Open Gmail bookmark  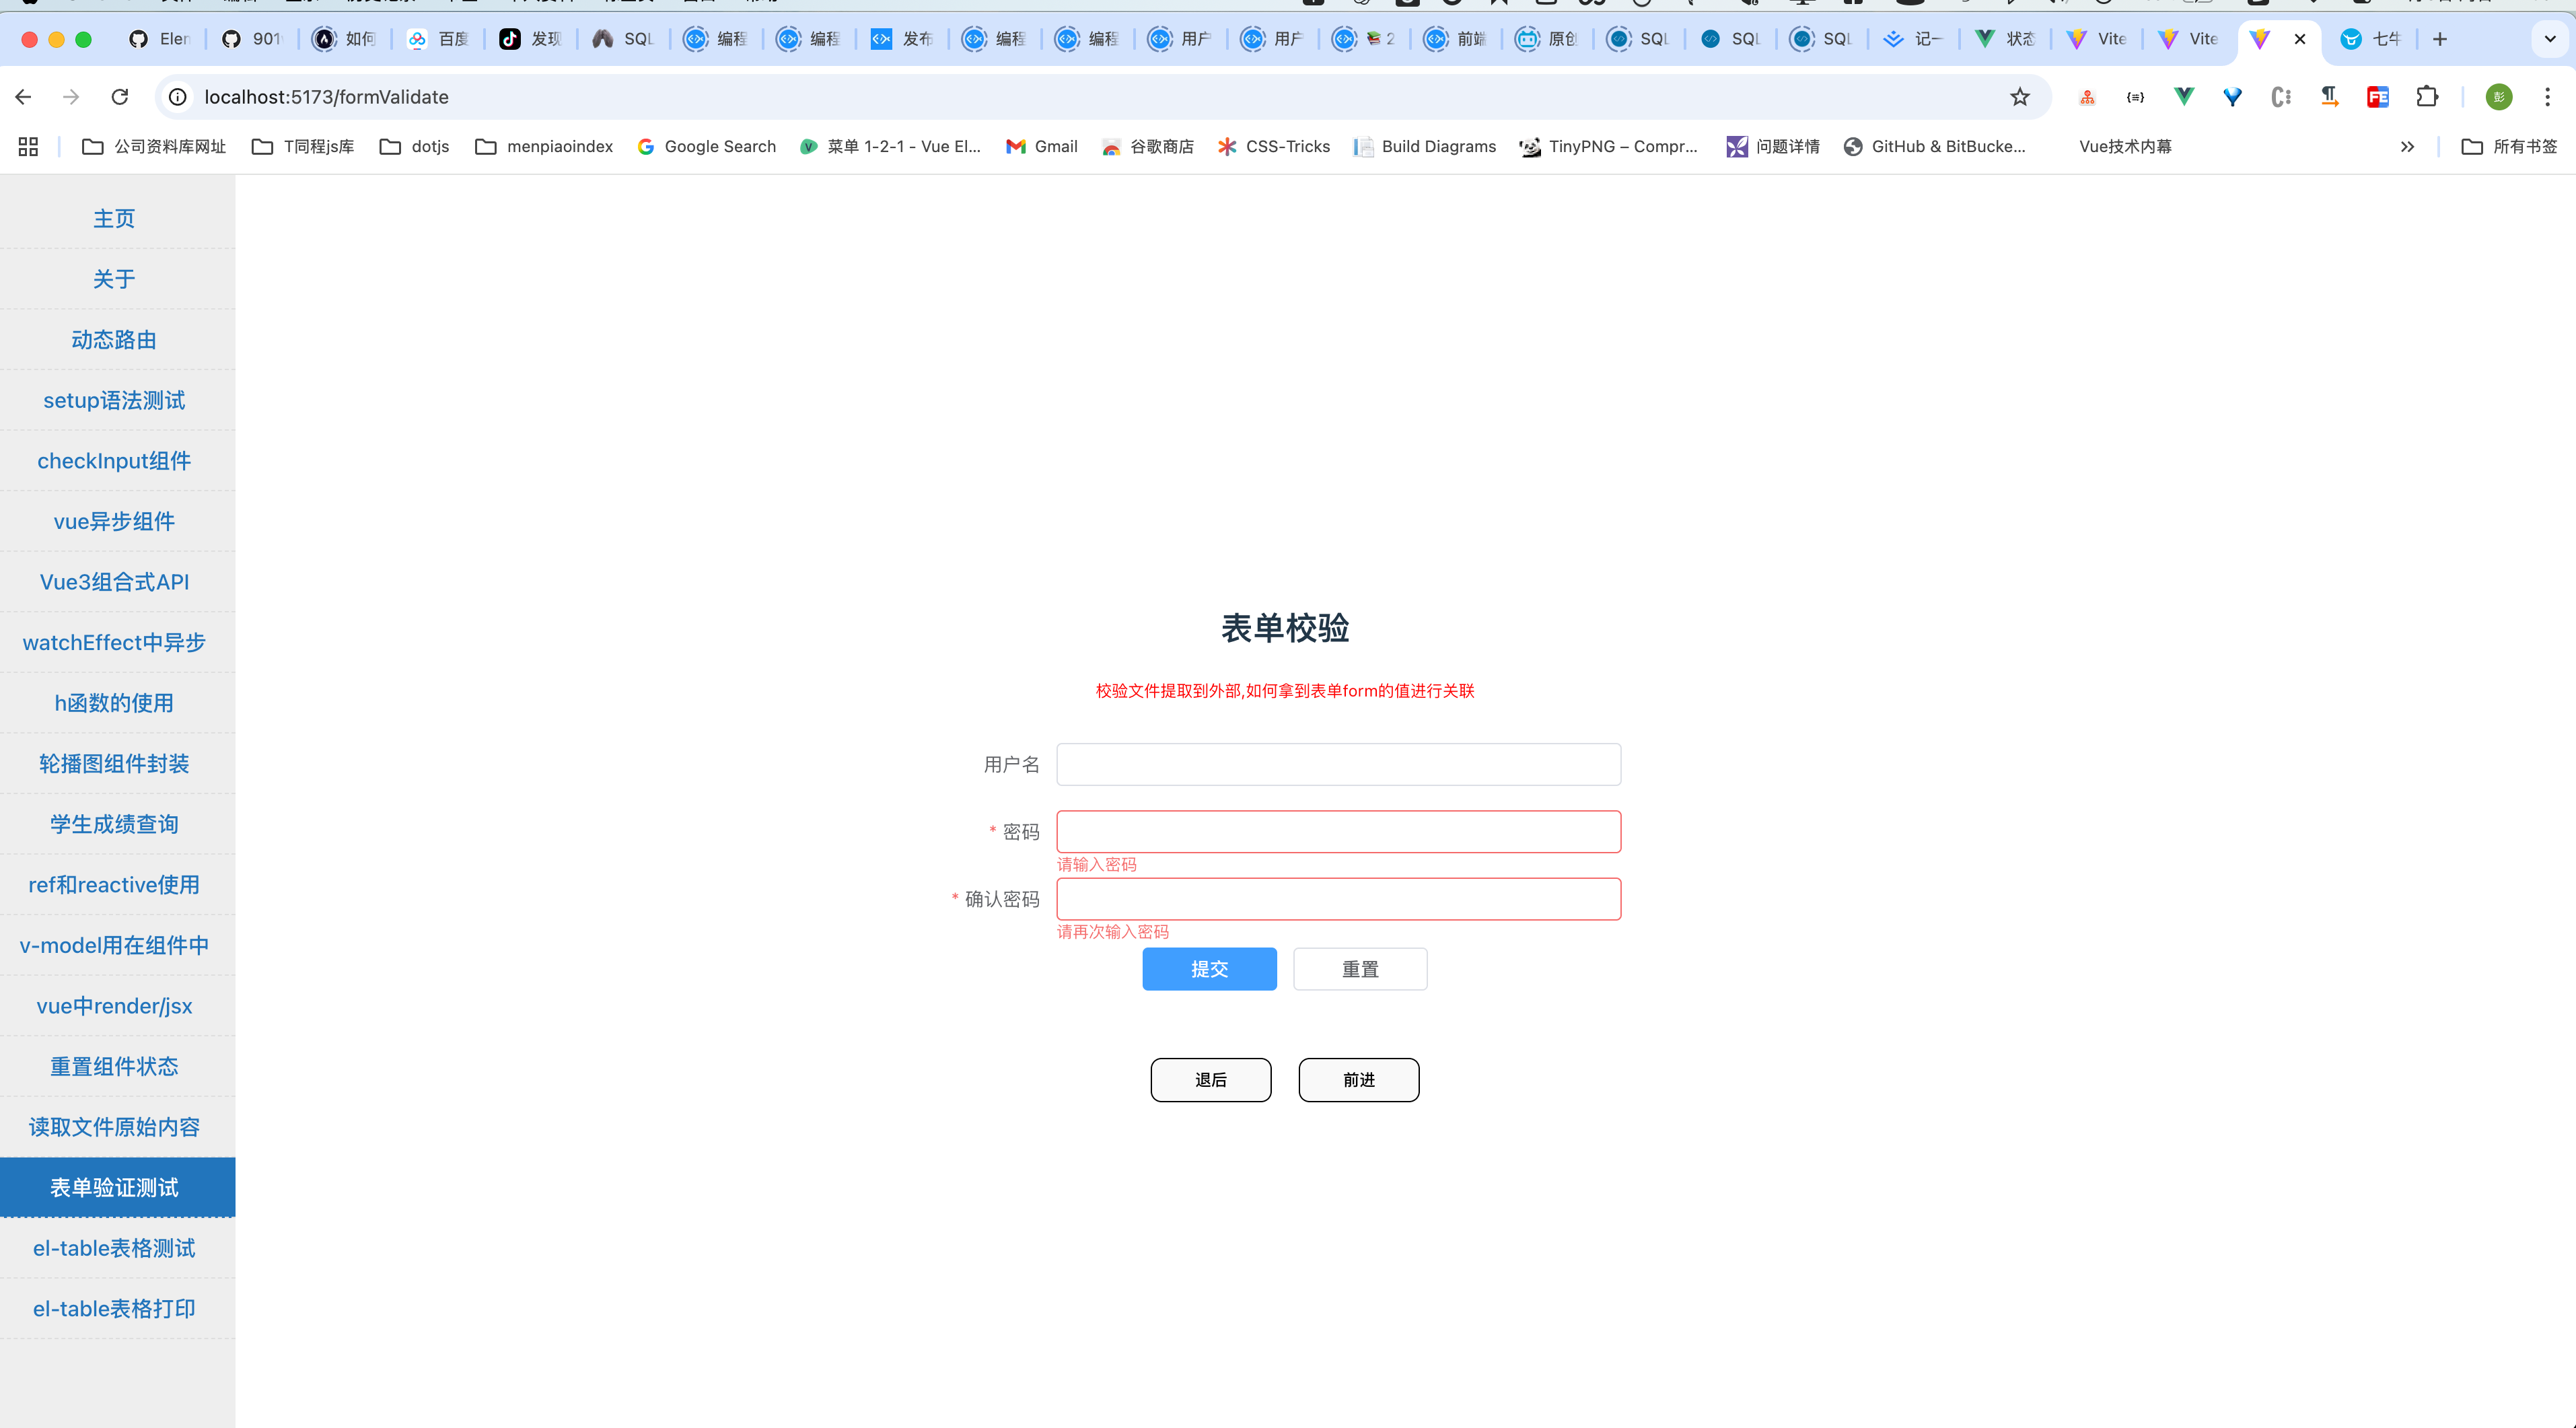(1041, 147)
